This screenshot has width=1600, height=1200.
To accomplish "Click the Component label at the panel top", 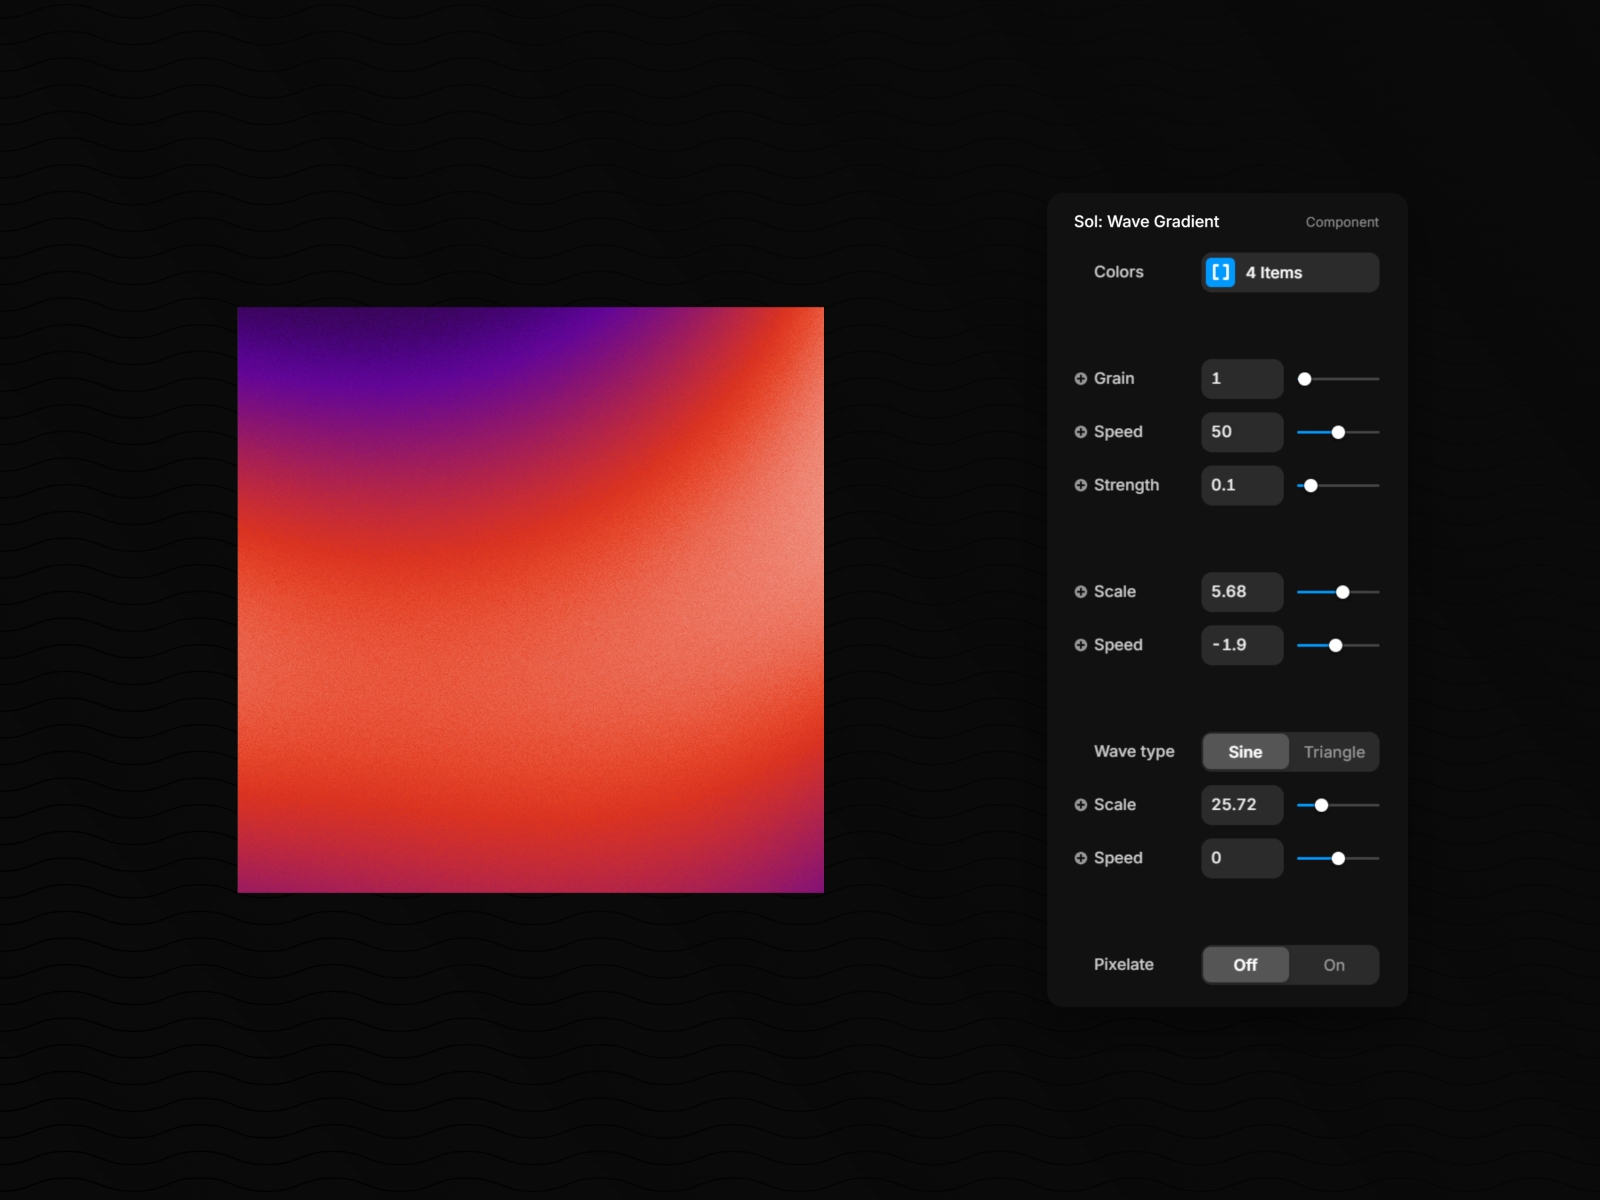I will click(1342, 222).
